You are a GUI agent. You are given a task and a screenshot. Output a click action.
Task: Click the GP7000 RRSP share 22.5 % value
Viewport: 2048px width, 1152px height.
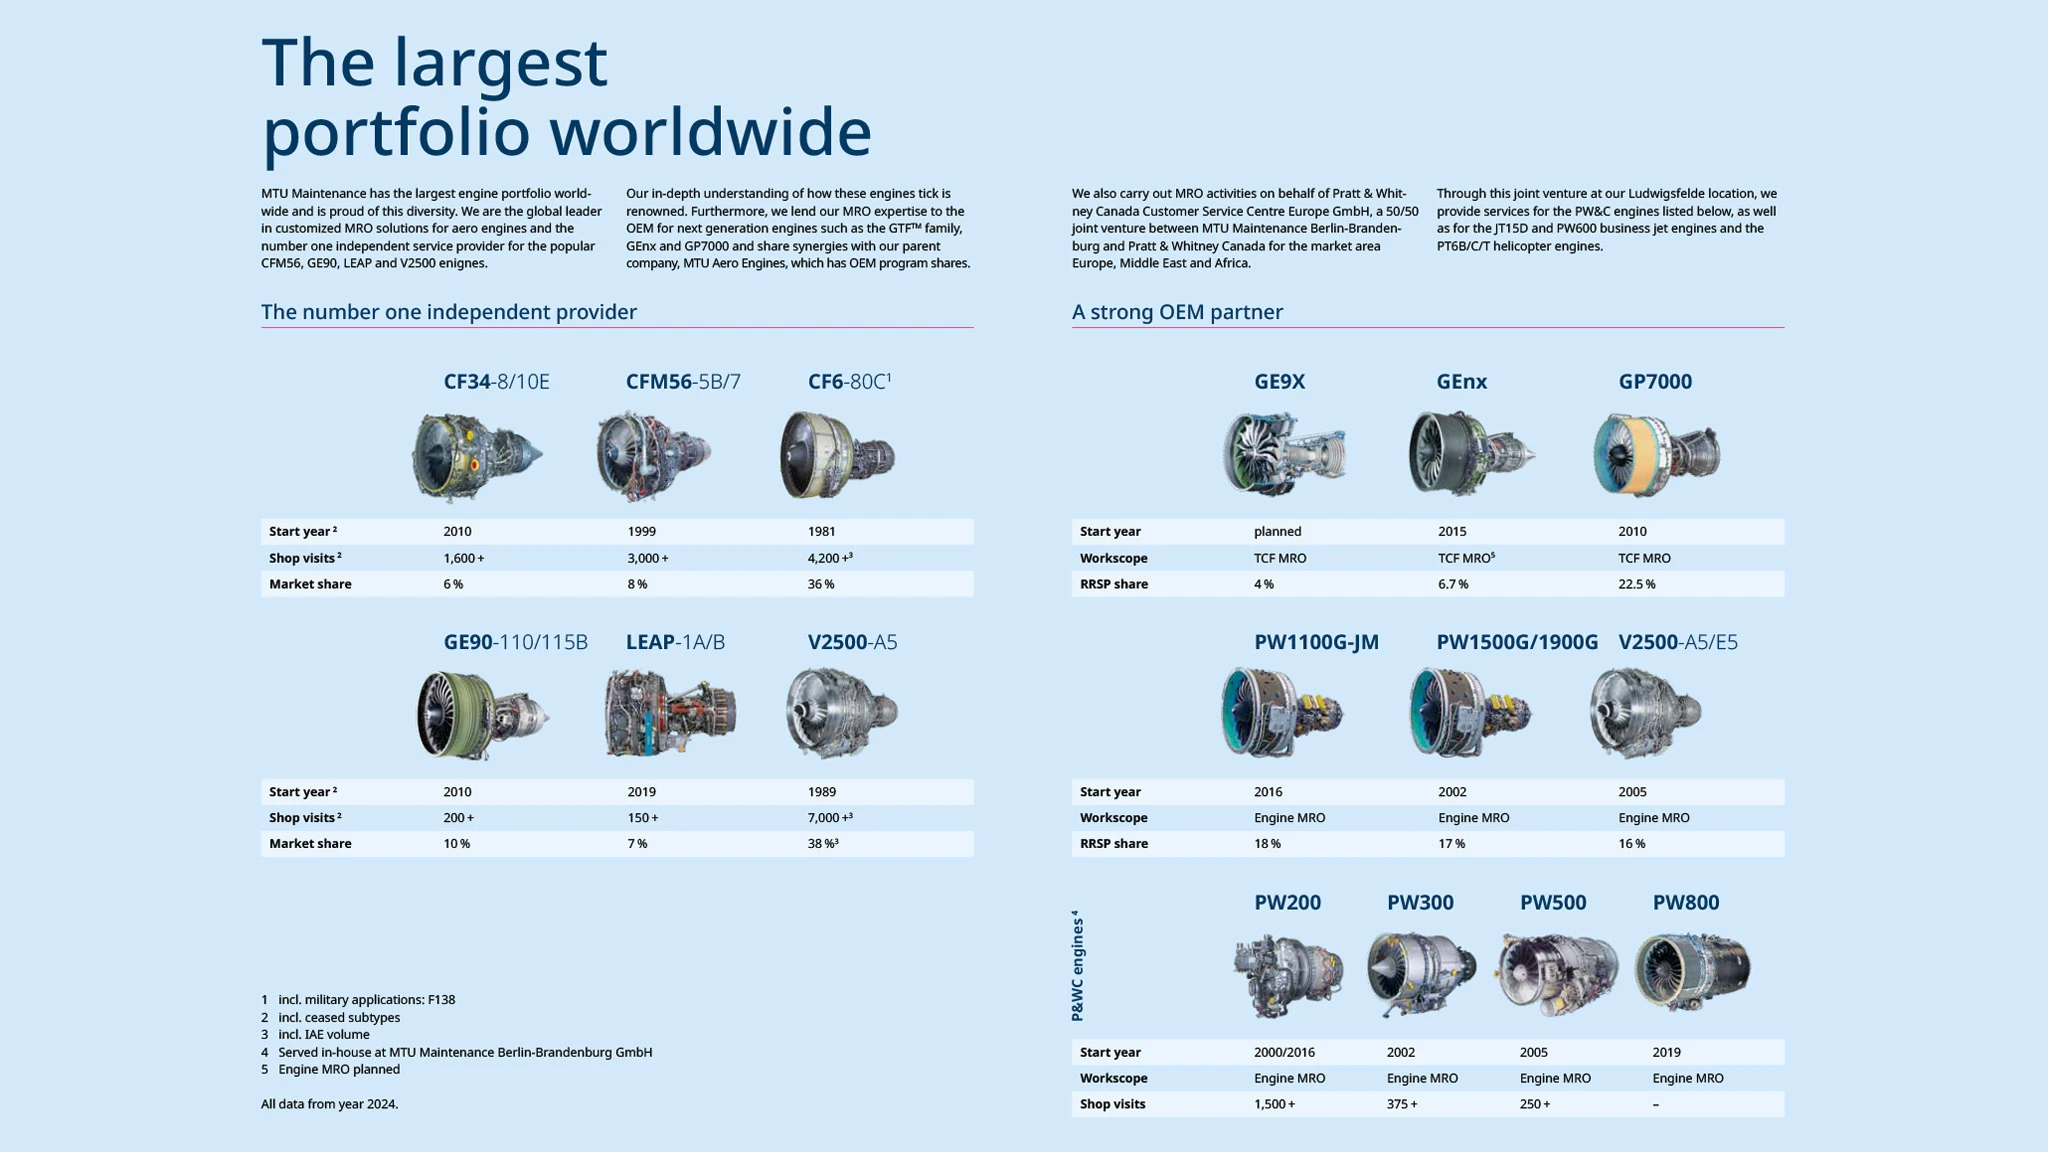[x=1636, y=584]
